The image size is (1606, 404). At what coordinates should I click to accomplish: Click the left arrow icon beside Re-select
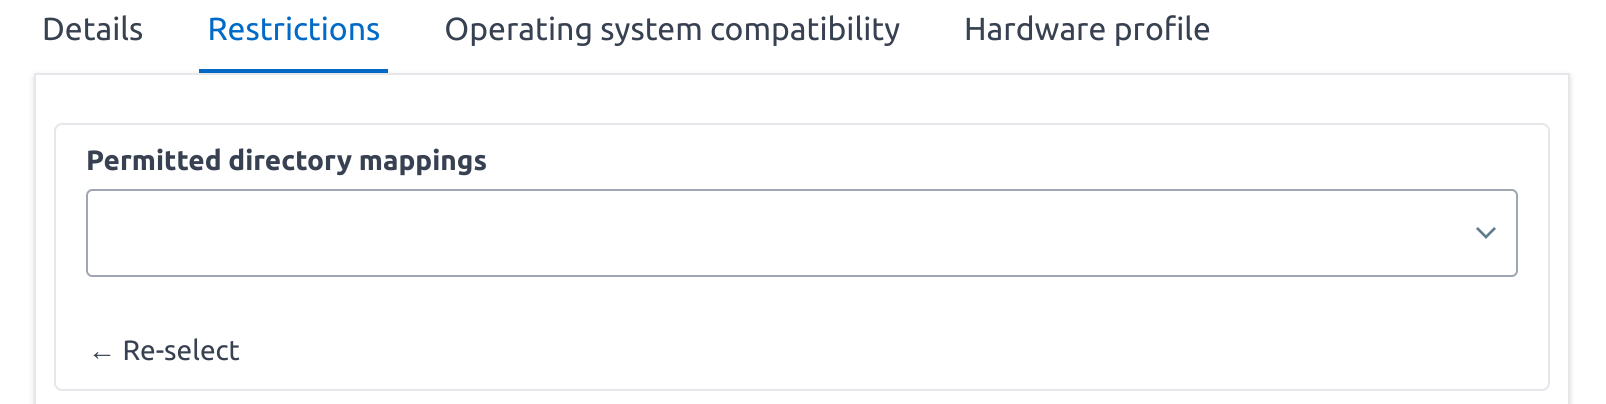click(101, 354)
